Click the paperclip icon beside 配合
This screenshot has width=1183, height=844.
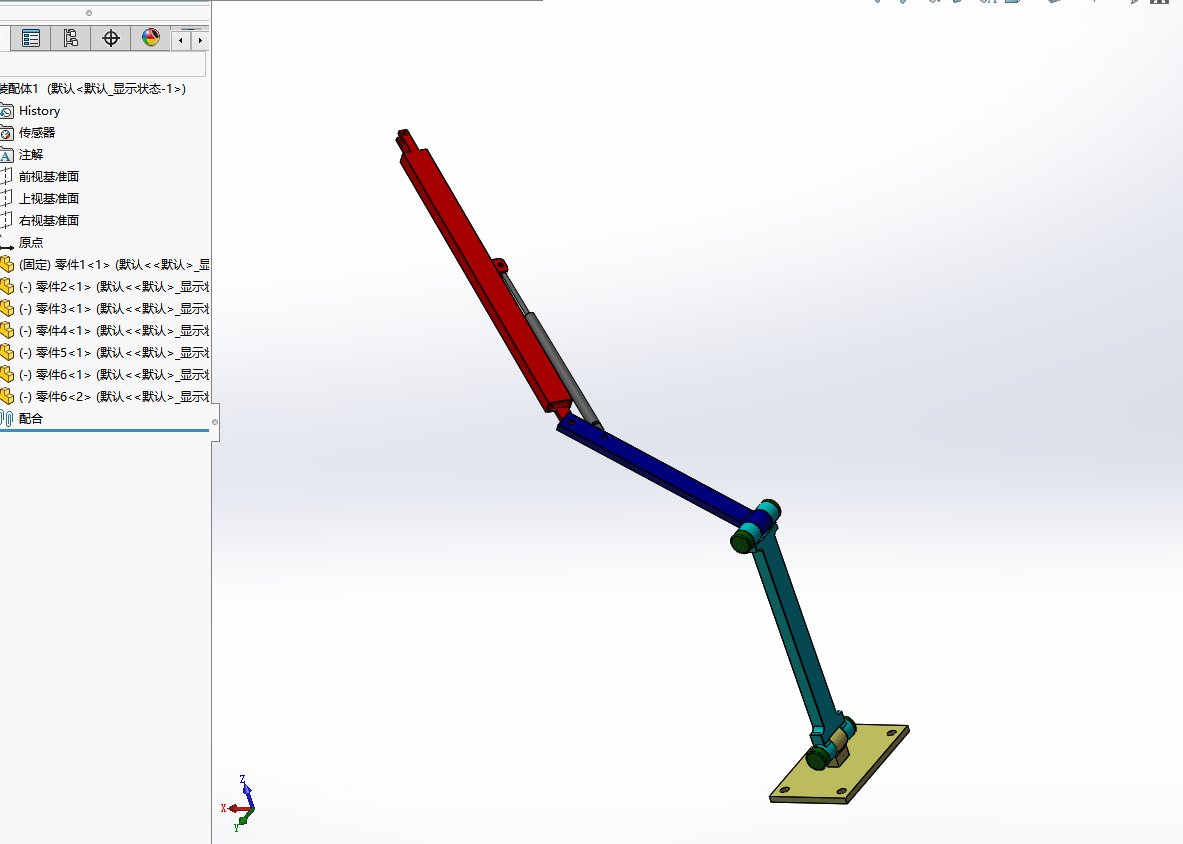click(x=7, y=419)
